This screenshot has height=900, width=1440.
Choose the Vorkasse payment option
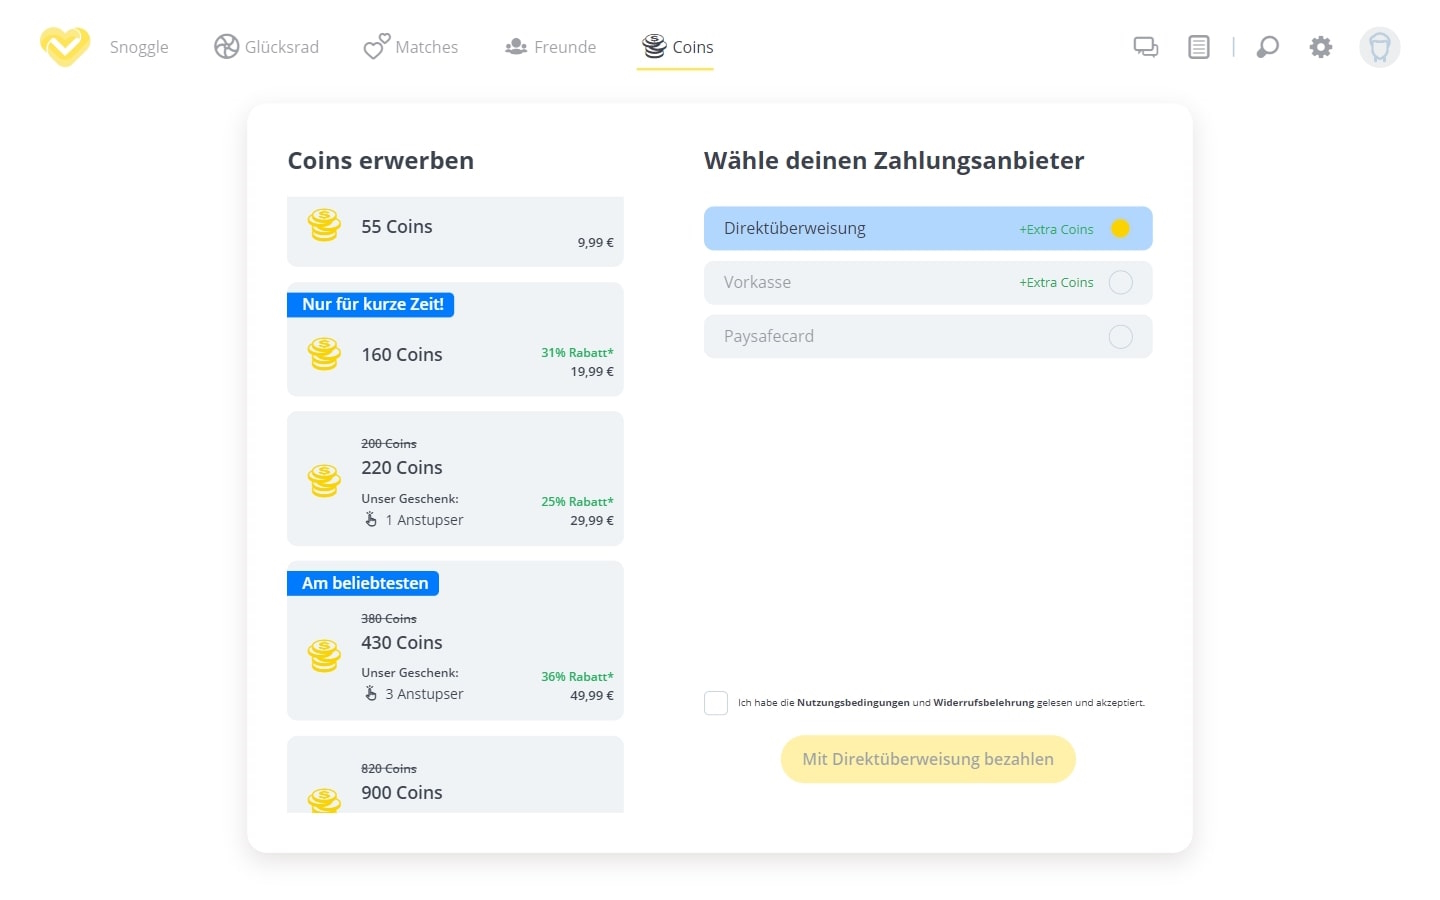[928, 282]
